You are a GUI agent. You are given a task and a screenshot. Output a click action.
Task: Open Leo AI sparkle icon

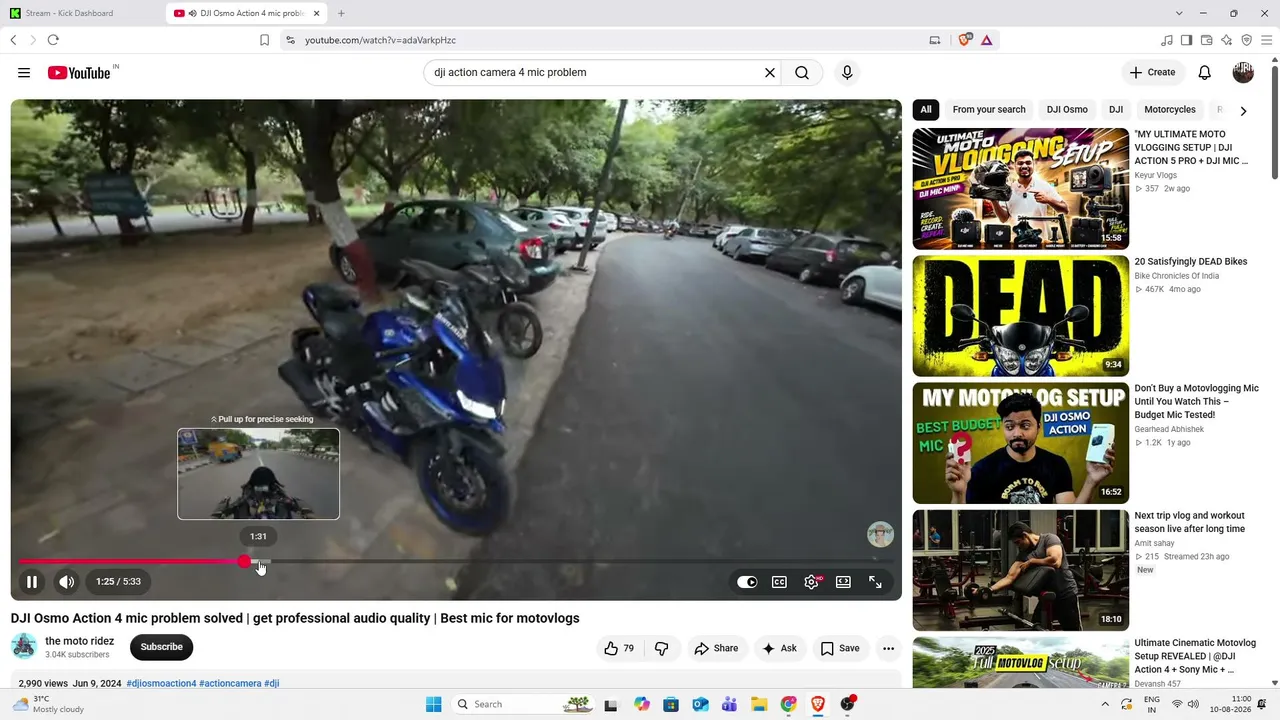pos(1226,40)
